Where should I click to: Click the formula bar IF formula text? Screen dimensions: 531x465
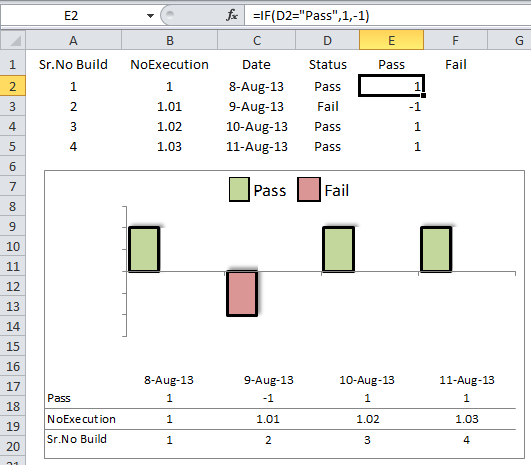(x=311, y=16)
